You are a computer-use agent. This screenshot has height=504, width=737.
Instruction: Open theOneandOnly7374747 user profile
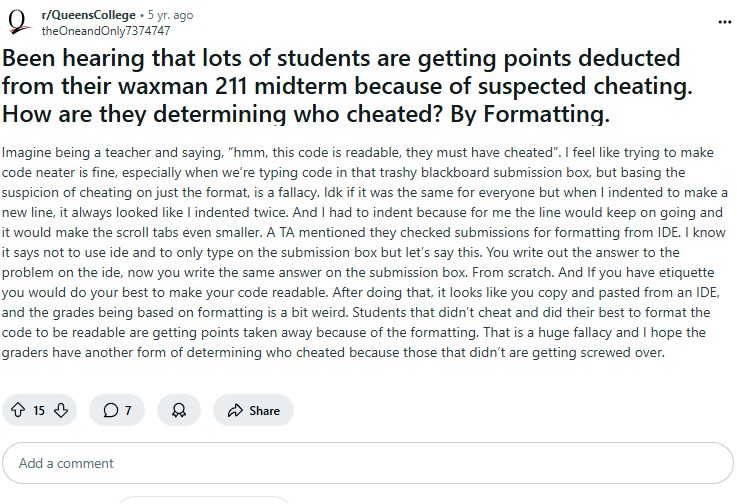(x=106, y=31)
